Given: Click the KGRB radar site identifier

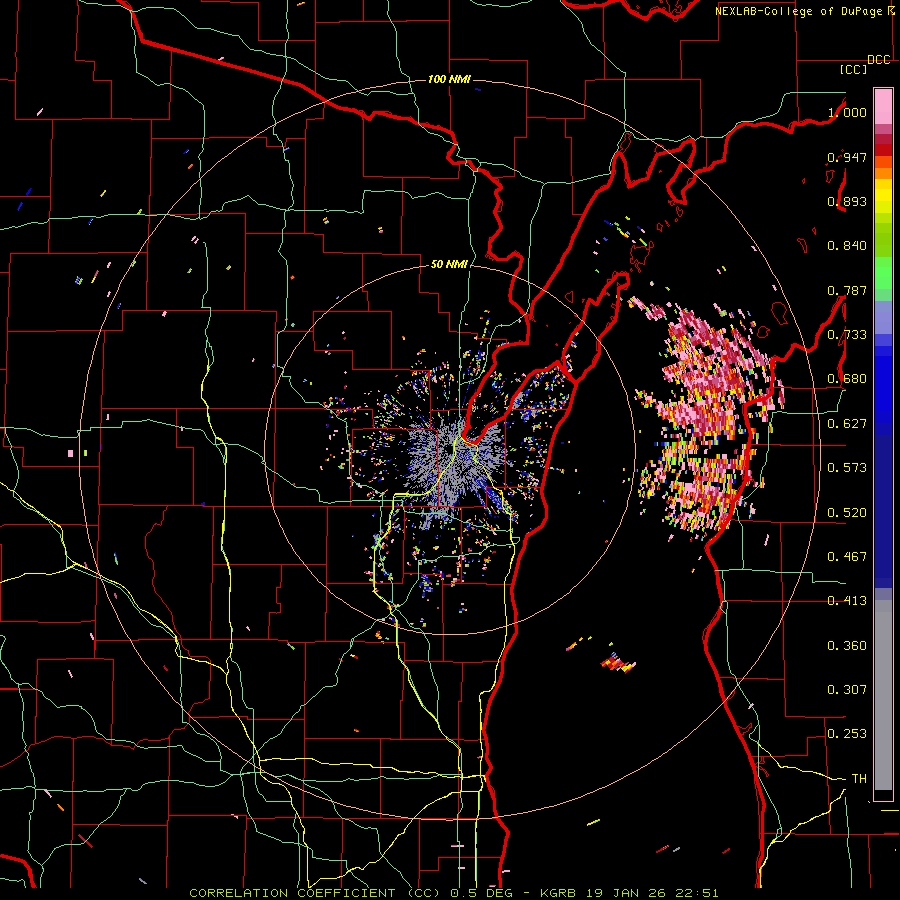Looking at the screenshot, I should point(560,893).
